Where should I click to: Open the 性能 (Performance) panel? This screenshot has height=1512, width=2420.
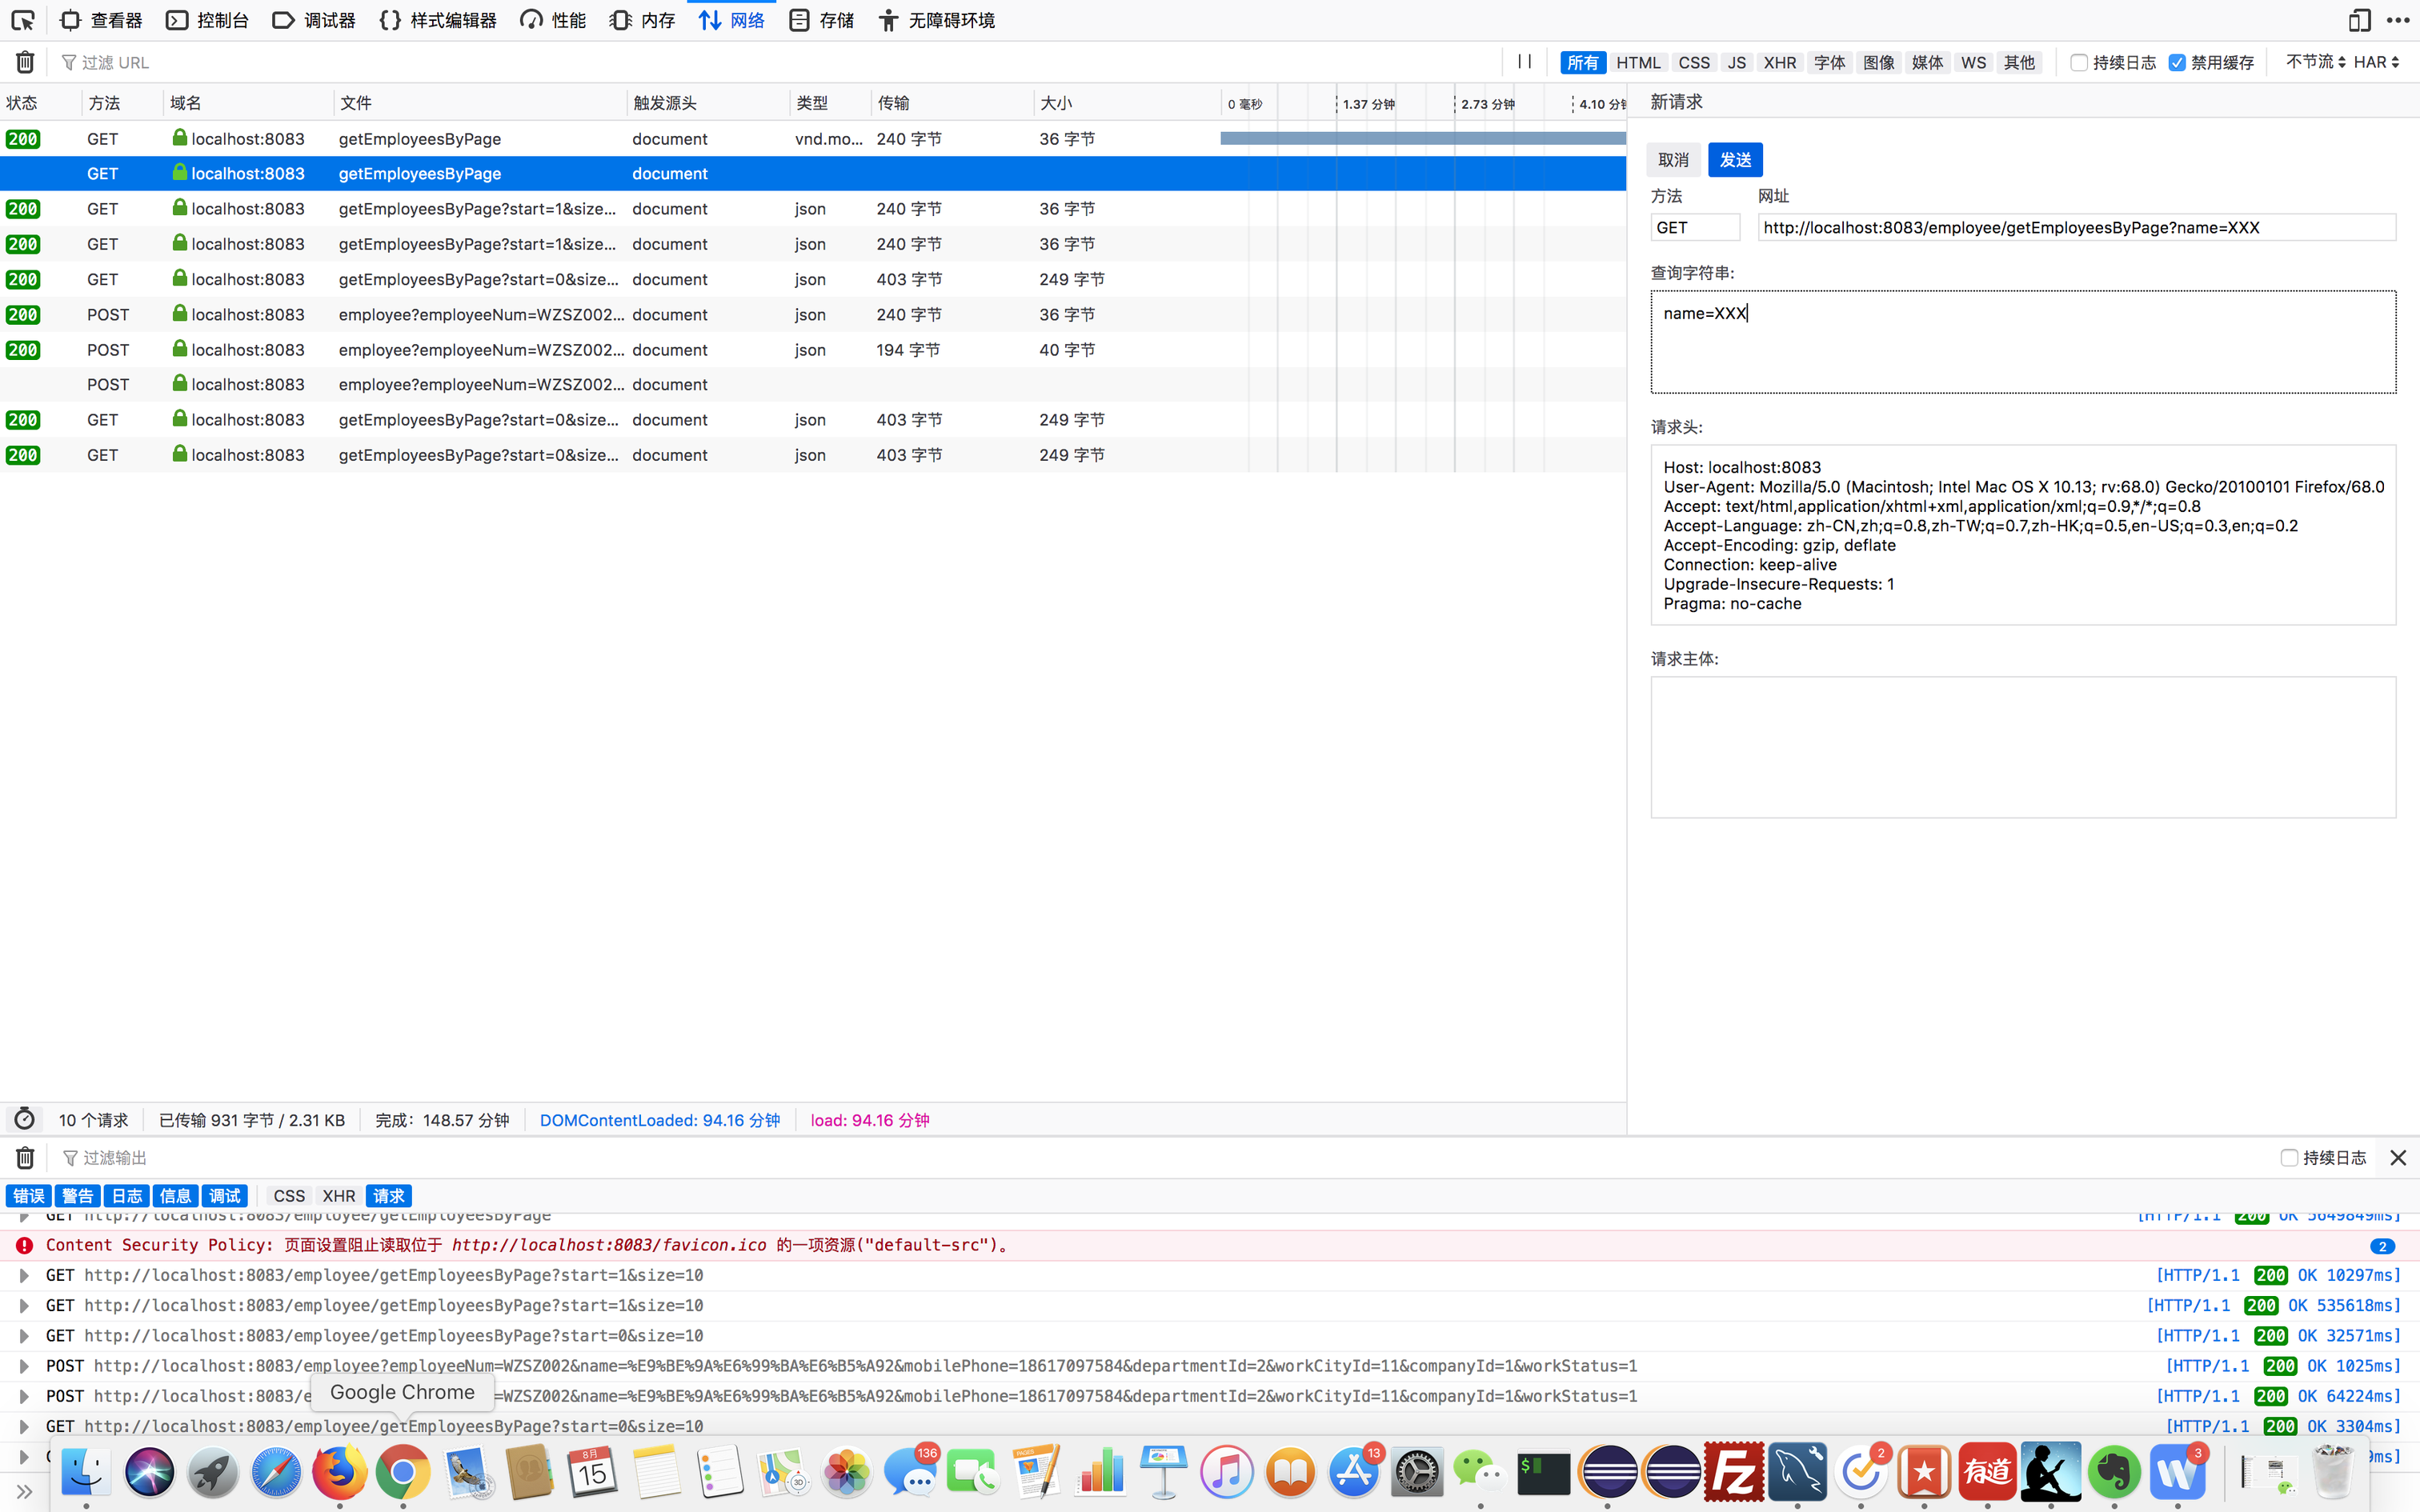[552, 19]
